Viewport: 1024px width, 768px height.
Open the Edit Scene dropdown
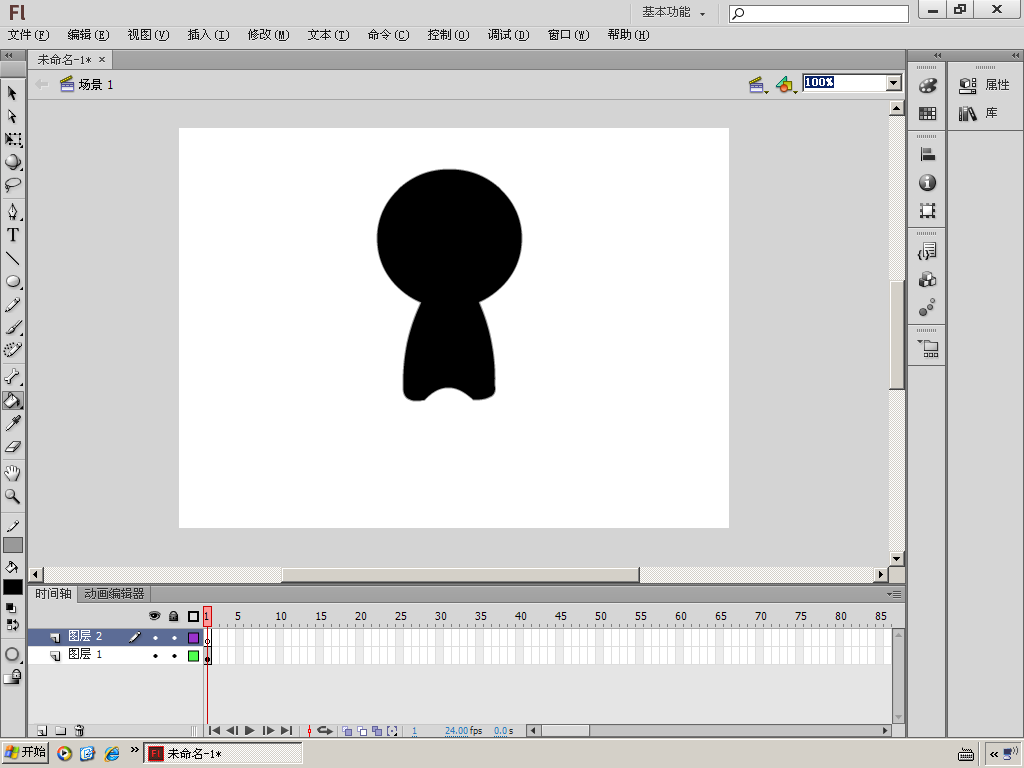pos(758,84)
